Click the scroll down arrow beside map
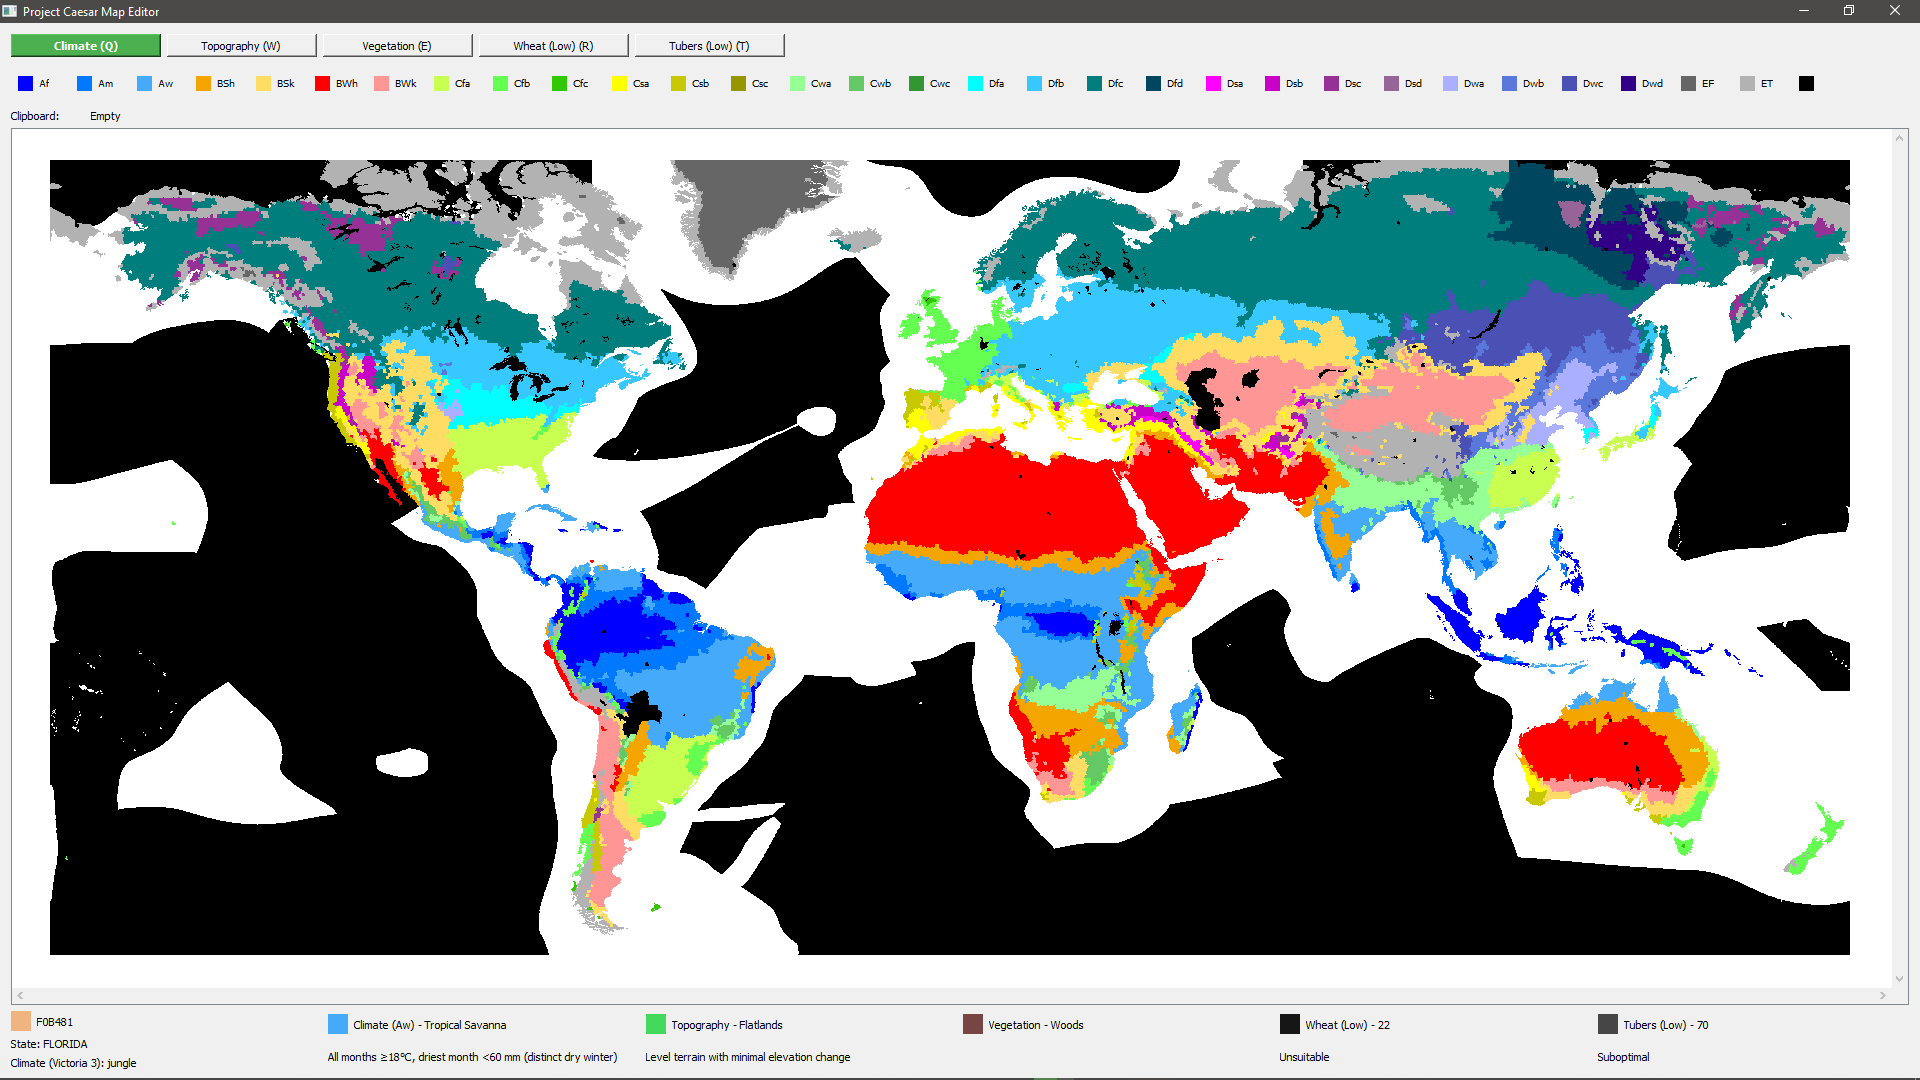The image size is (1920, 1080). click(1899, 979)
